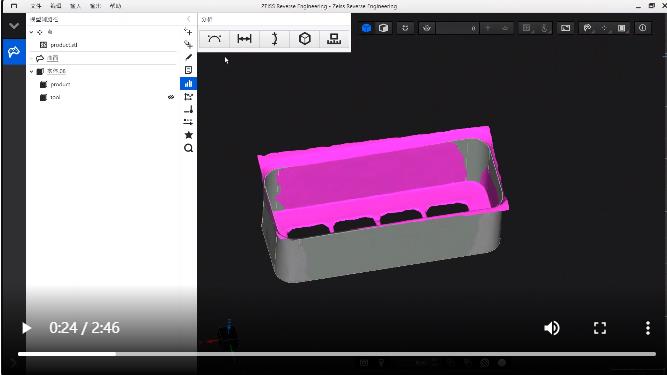Open the info icon in viewport toolbar
667x375 pixels.
point(642,28)
